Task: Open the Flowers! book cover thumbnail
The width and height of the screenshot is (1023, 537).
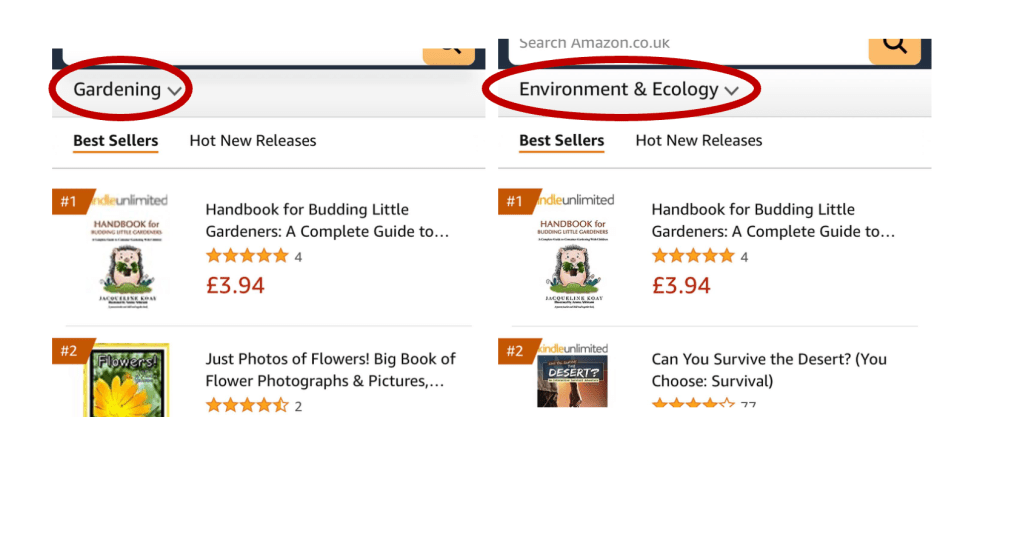Action: tap(125, 381)
